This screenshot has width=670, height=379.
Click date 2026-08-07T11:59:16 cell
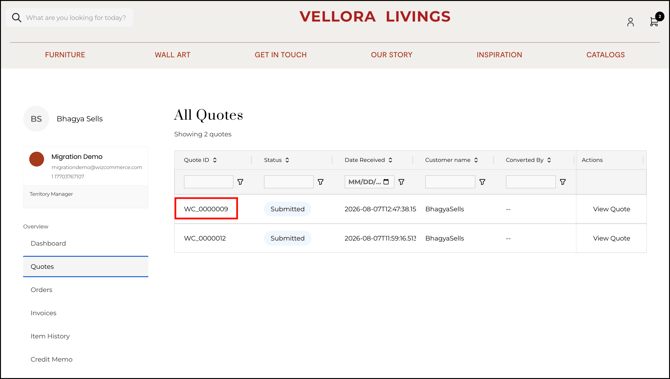tap(380, 238)
